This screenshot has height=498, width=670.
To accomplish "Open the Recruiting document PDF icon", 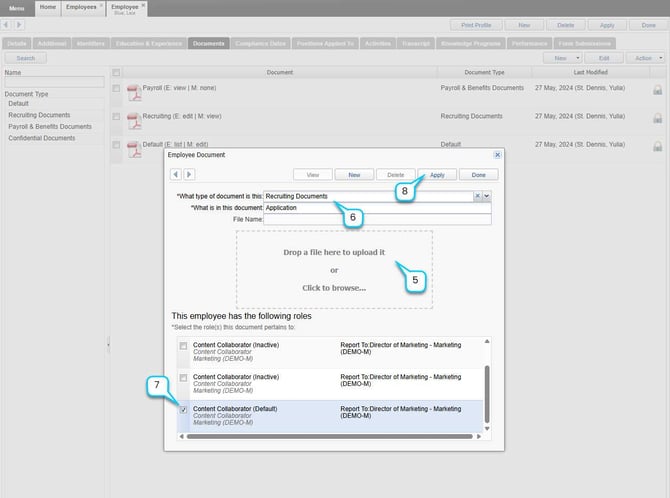I will click(x=133, y=119).
